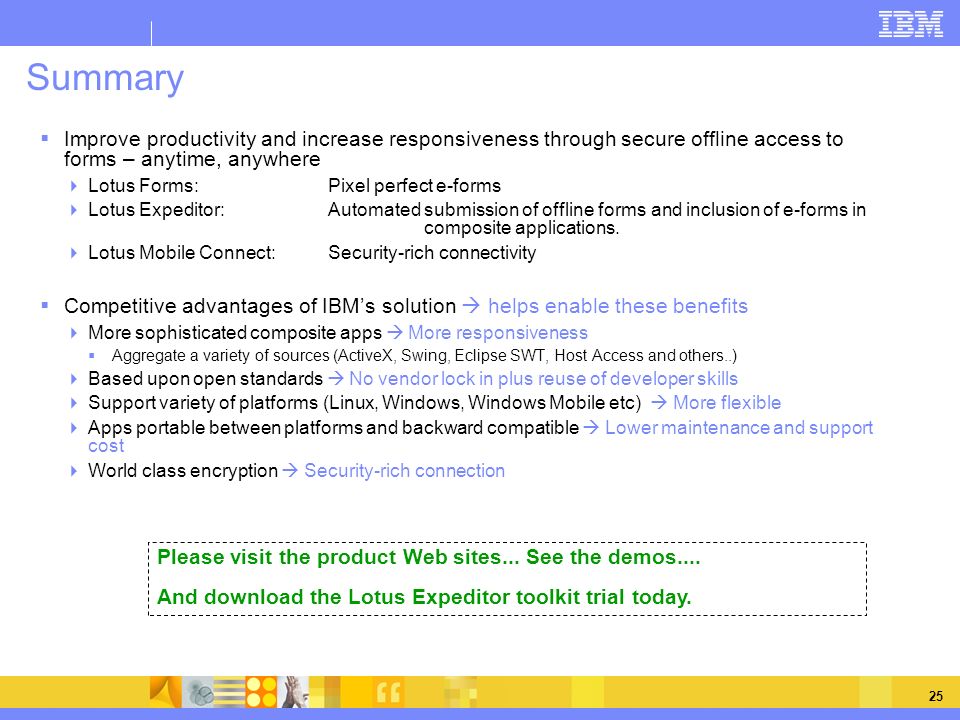960x720 pixels.
Task: Click the hands photo tile in footer
Action: [293, 692]
